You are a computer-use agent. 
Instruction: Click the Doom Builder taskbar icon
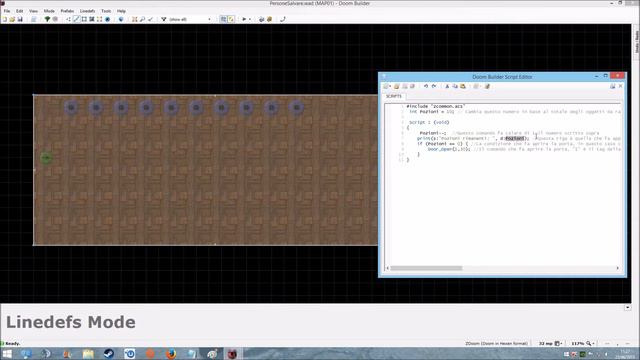232,354
